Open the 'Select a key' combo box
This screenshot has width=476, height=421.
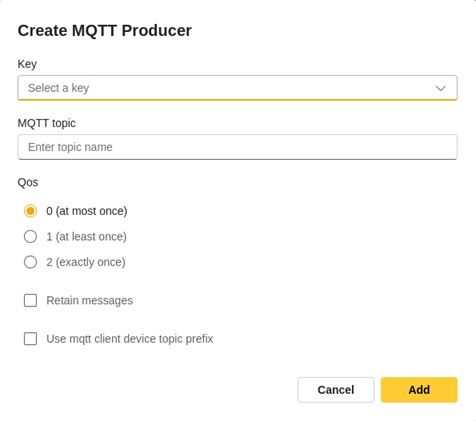point(237,88)
